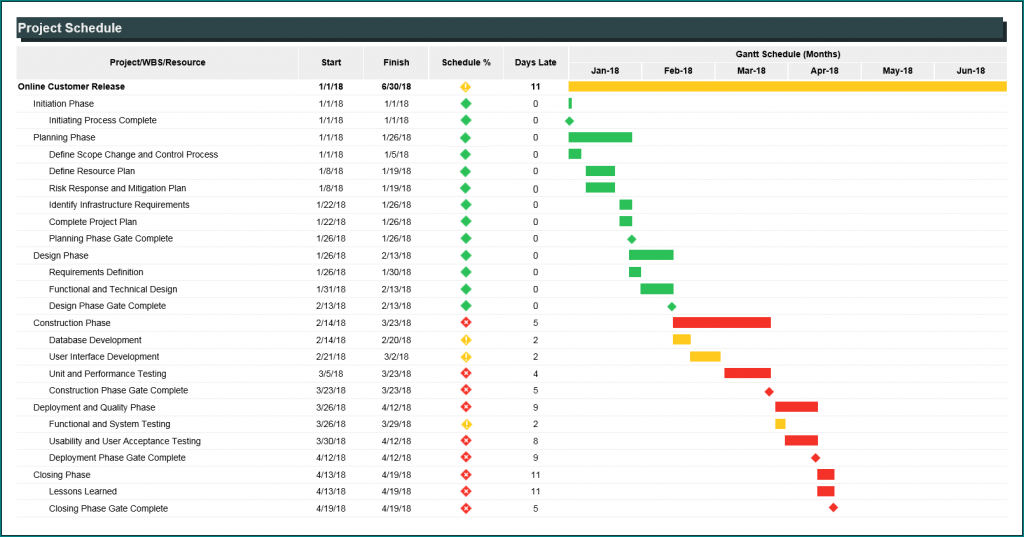Click the yellow status icon for Database Development
The height and width of the screenshot is (537, 1024).
pyautogui.click(x=465, y=340)
